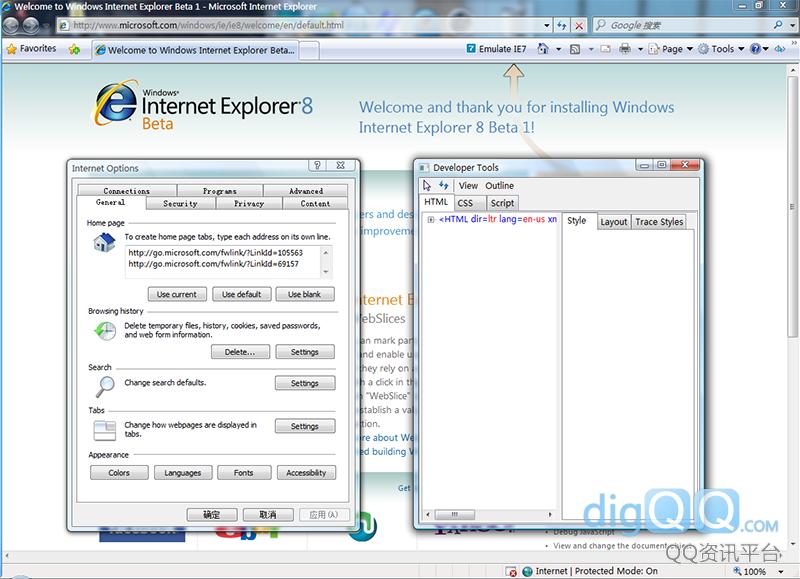The height and width of the screenshot is (579, 800).
Task: Open the Page menu
Action: [671, 49]
